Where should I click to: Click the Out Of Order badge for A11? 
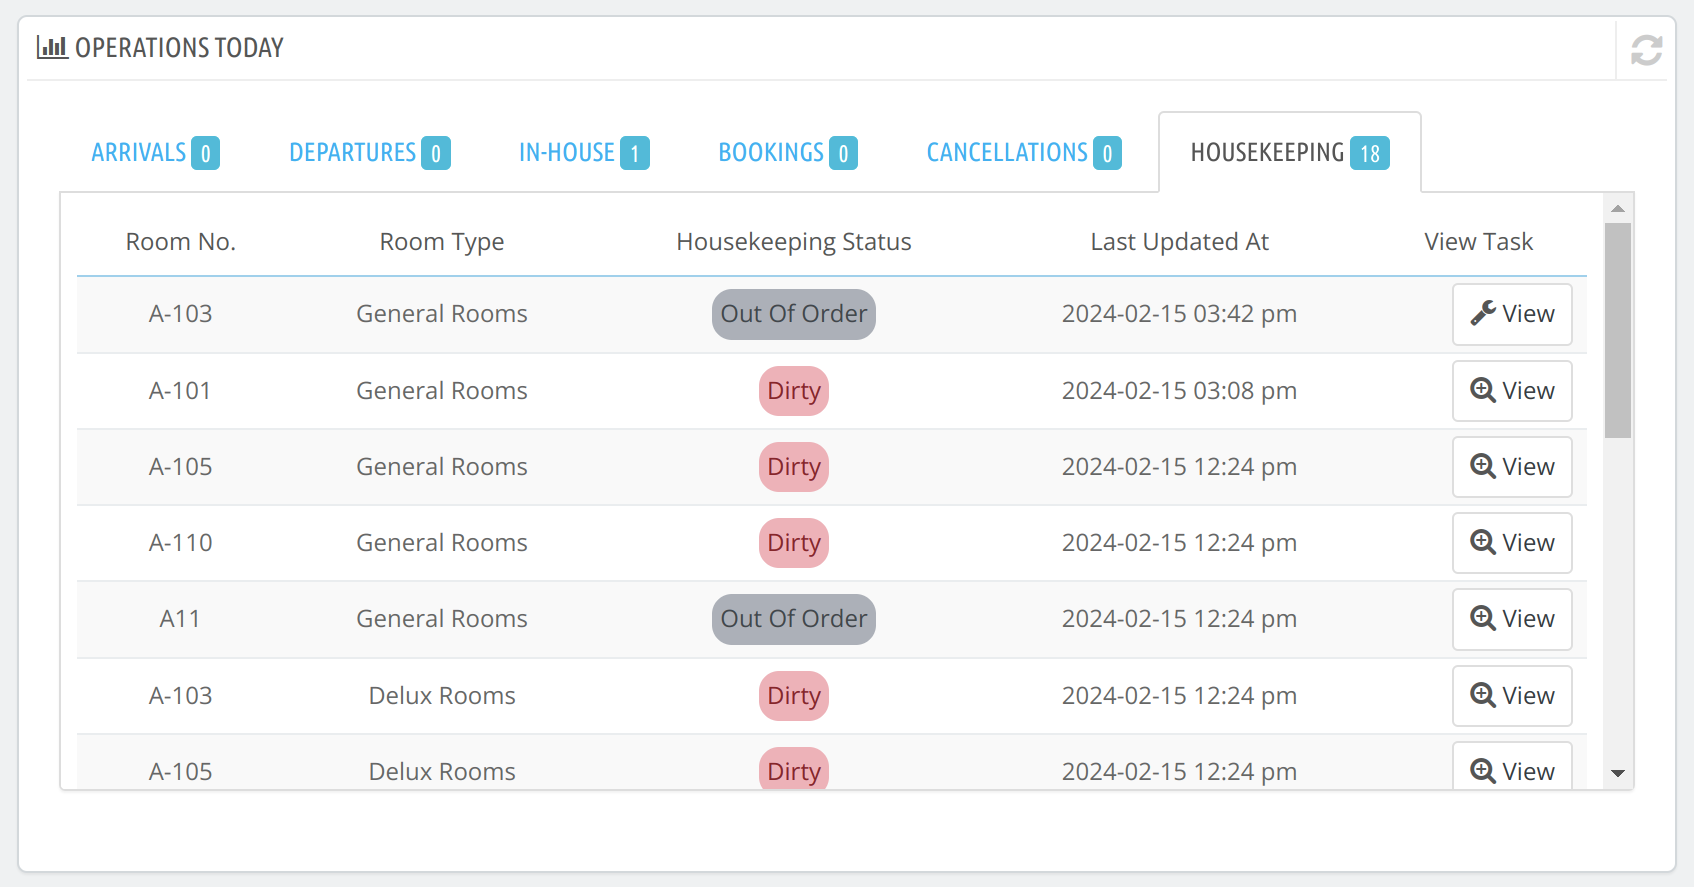point(794,619)
